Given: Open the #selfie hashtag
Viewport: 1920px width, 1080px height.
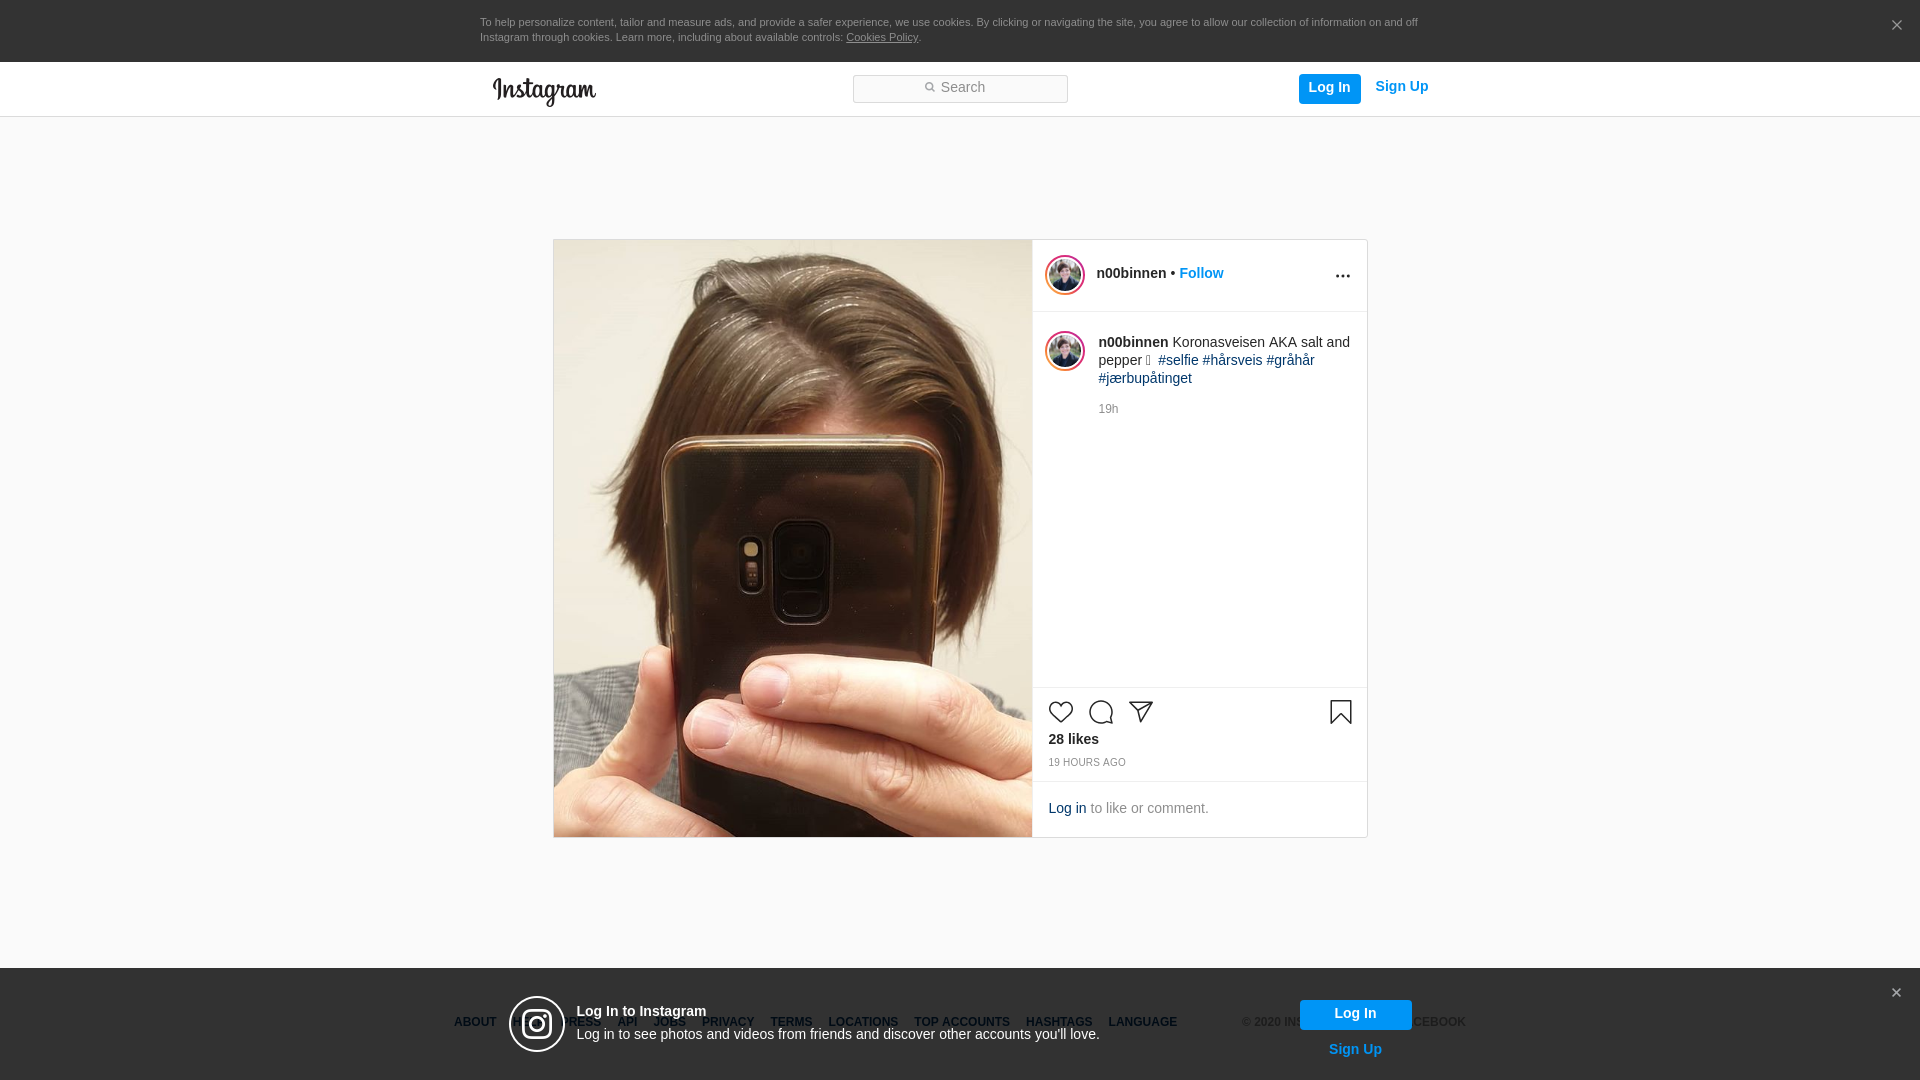Looking at the screenshot, I should pos(1178,360).
